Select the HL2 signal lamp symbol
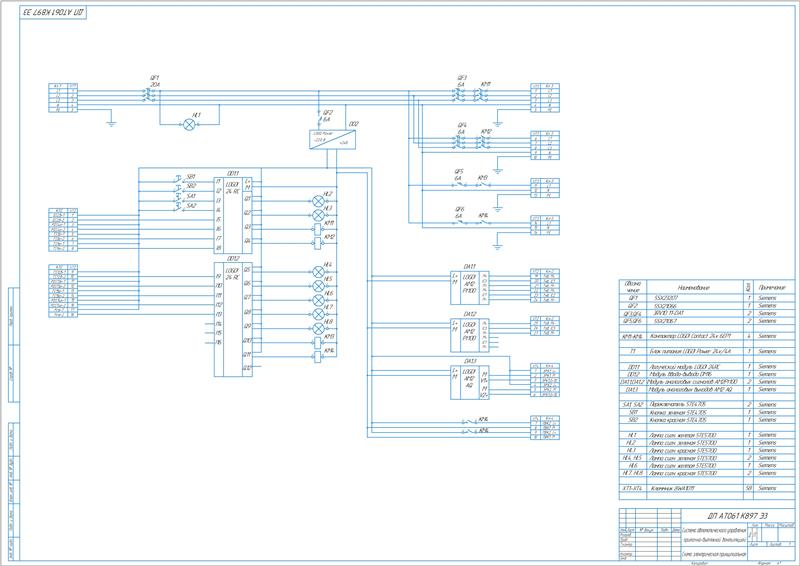Image resolution: width=800 pixels, height=566 pixels. [318, 201]
